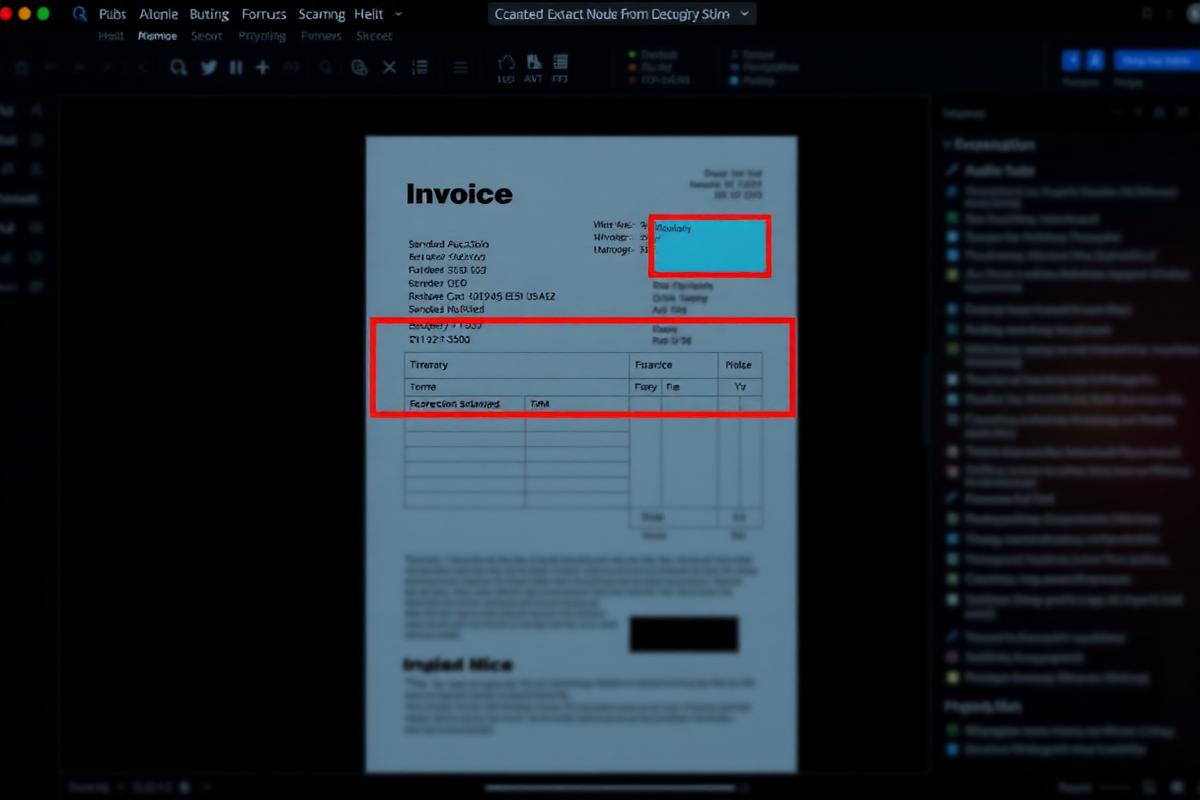This screenshot has height=800, width=1200.
Task: Click the hamburger lines icon in the toolbar
Action: click(461, 67)
